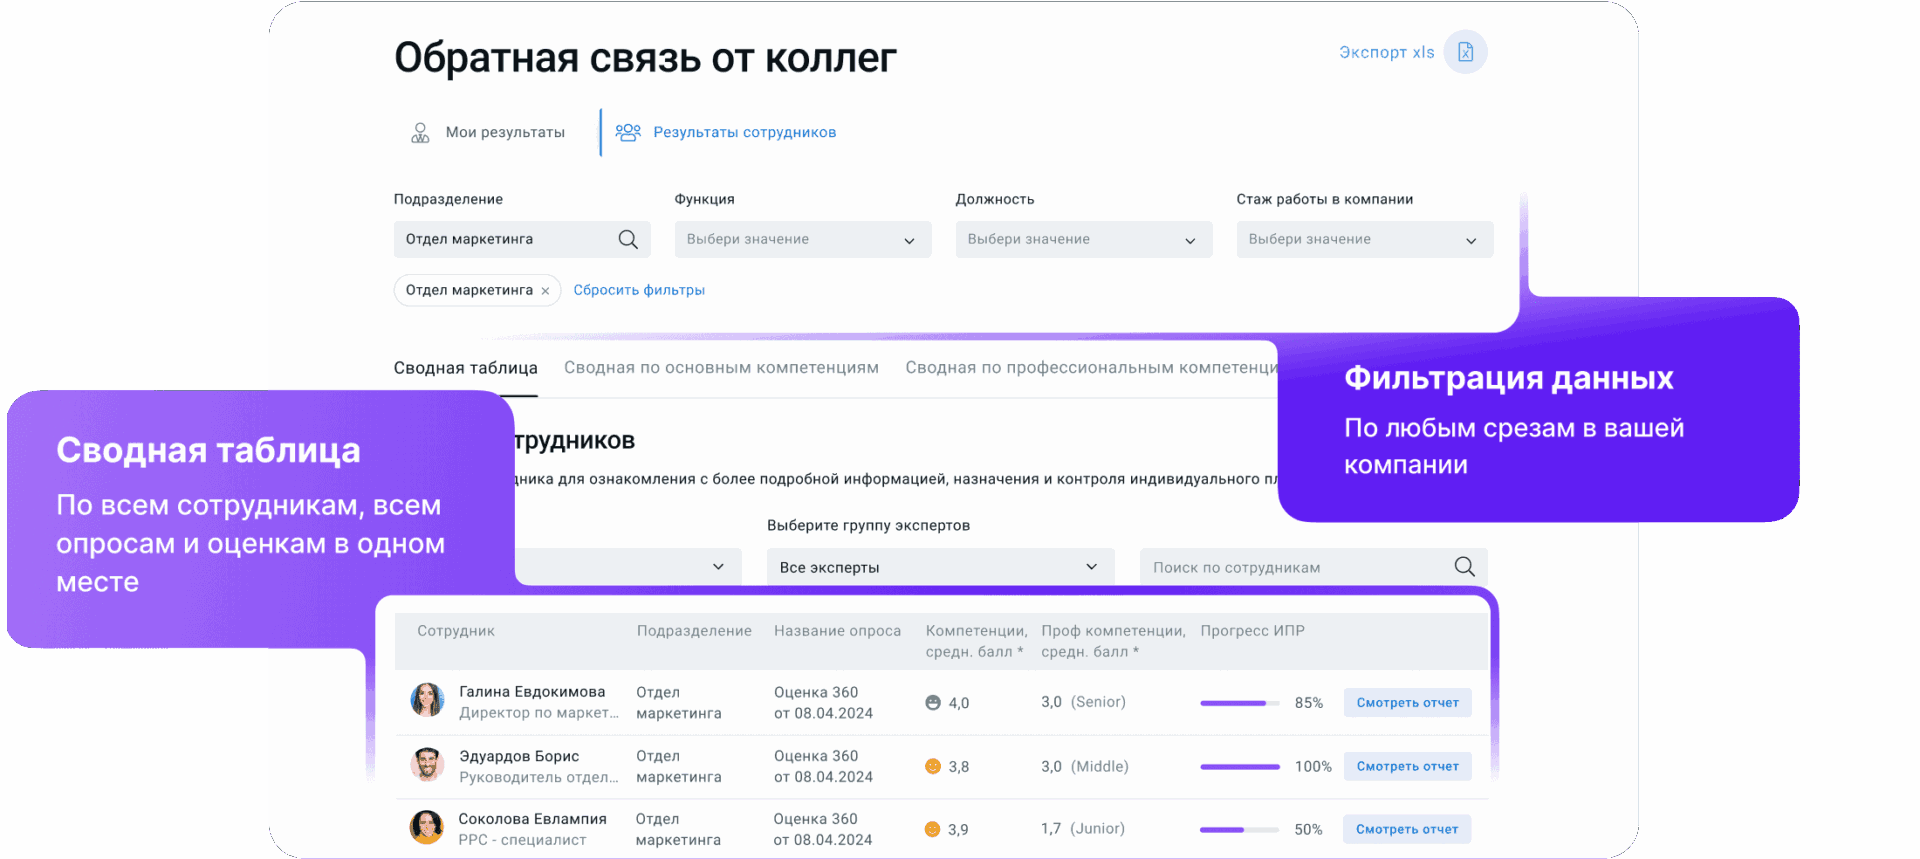
Task: Expand Стаж работы в компании dropdown
Action: pos(1364,240)
